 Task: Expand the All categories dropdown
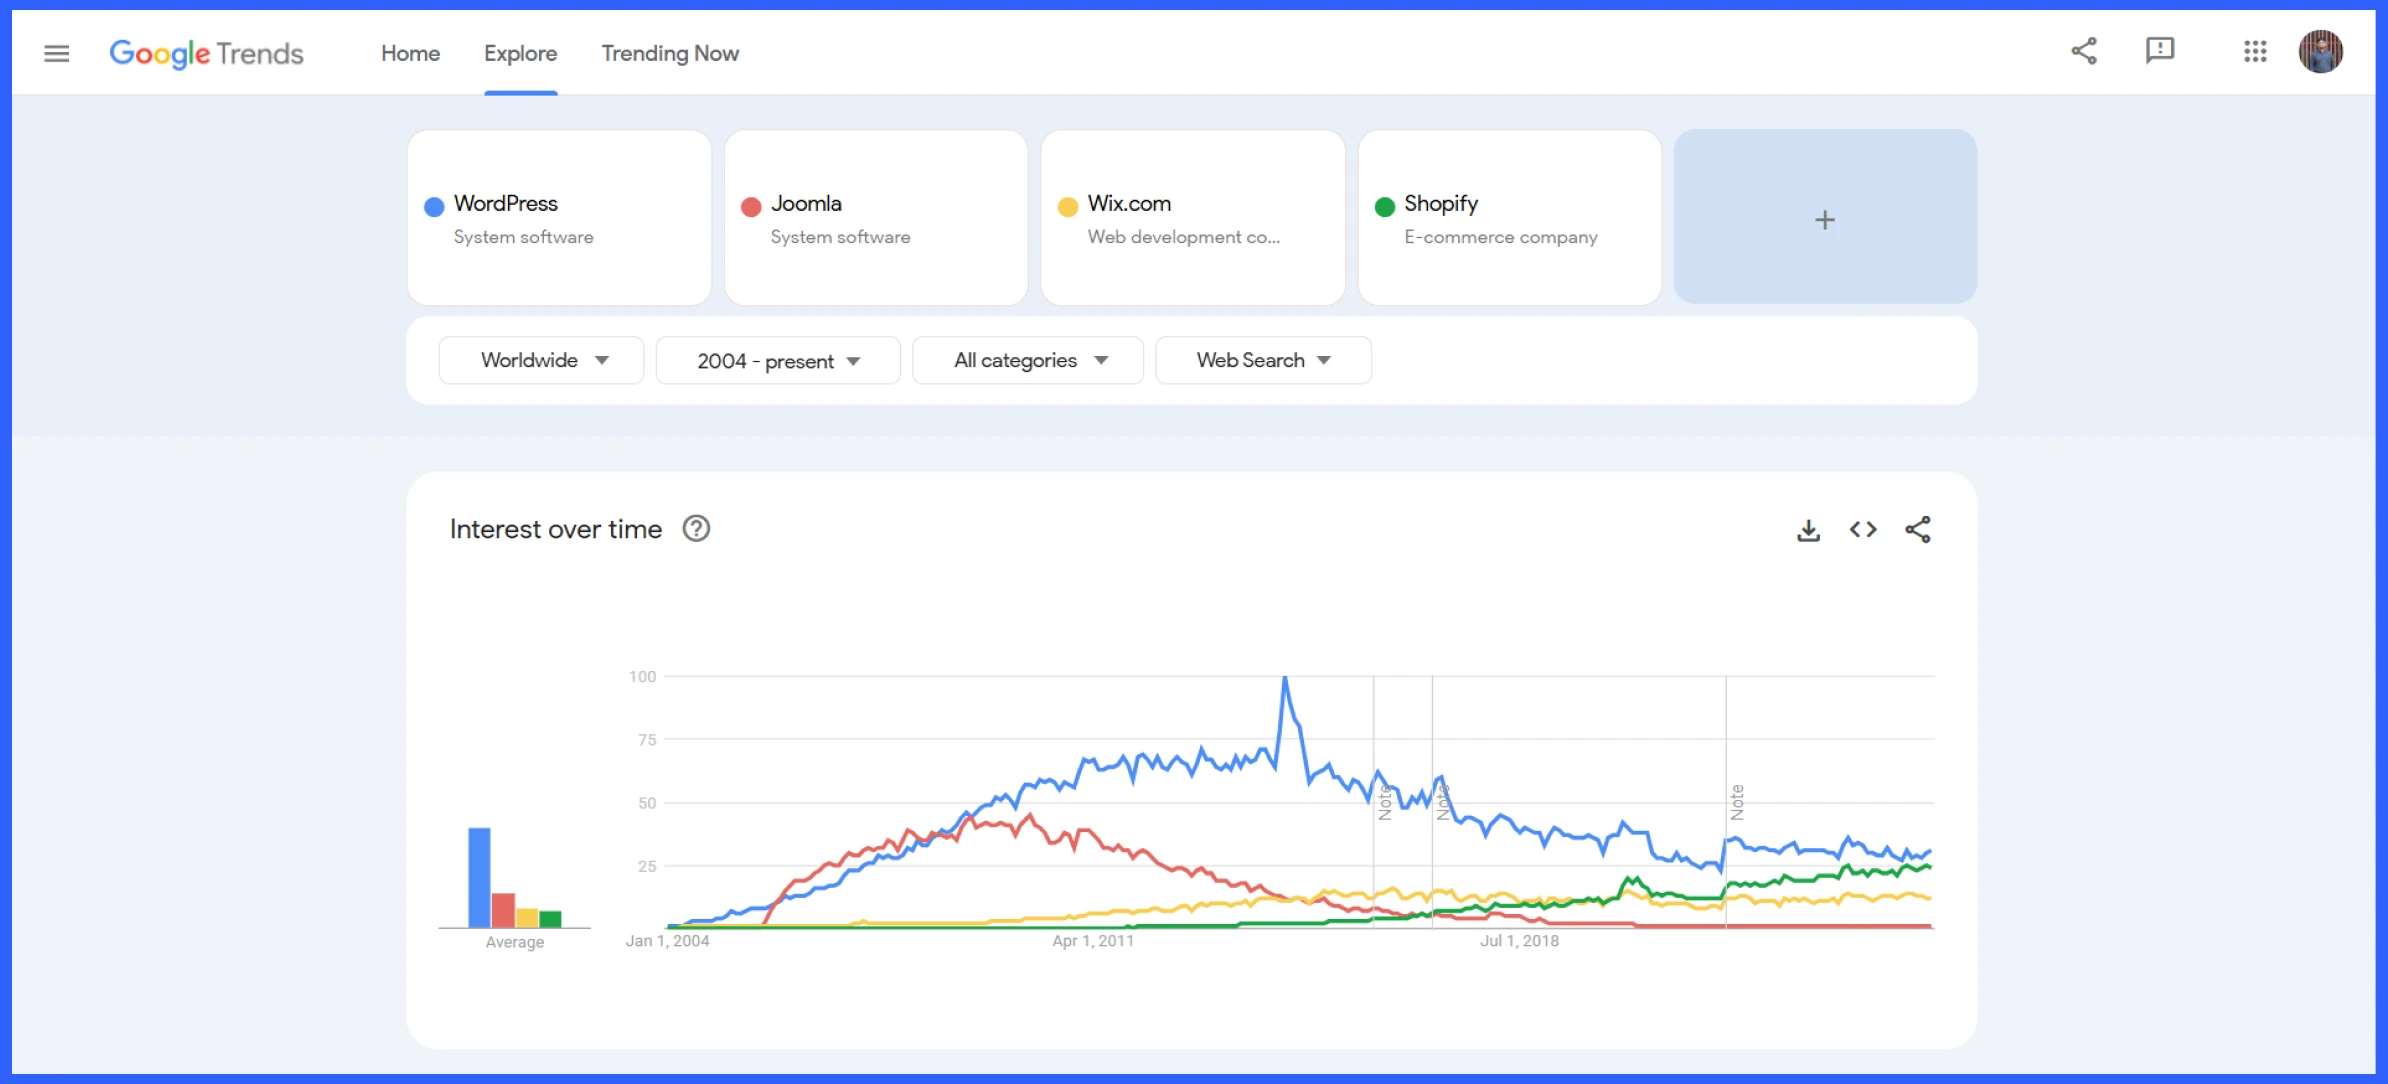[x=1028, y=360]
